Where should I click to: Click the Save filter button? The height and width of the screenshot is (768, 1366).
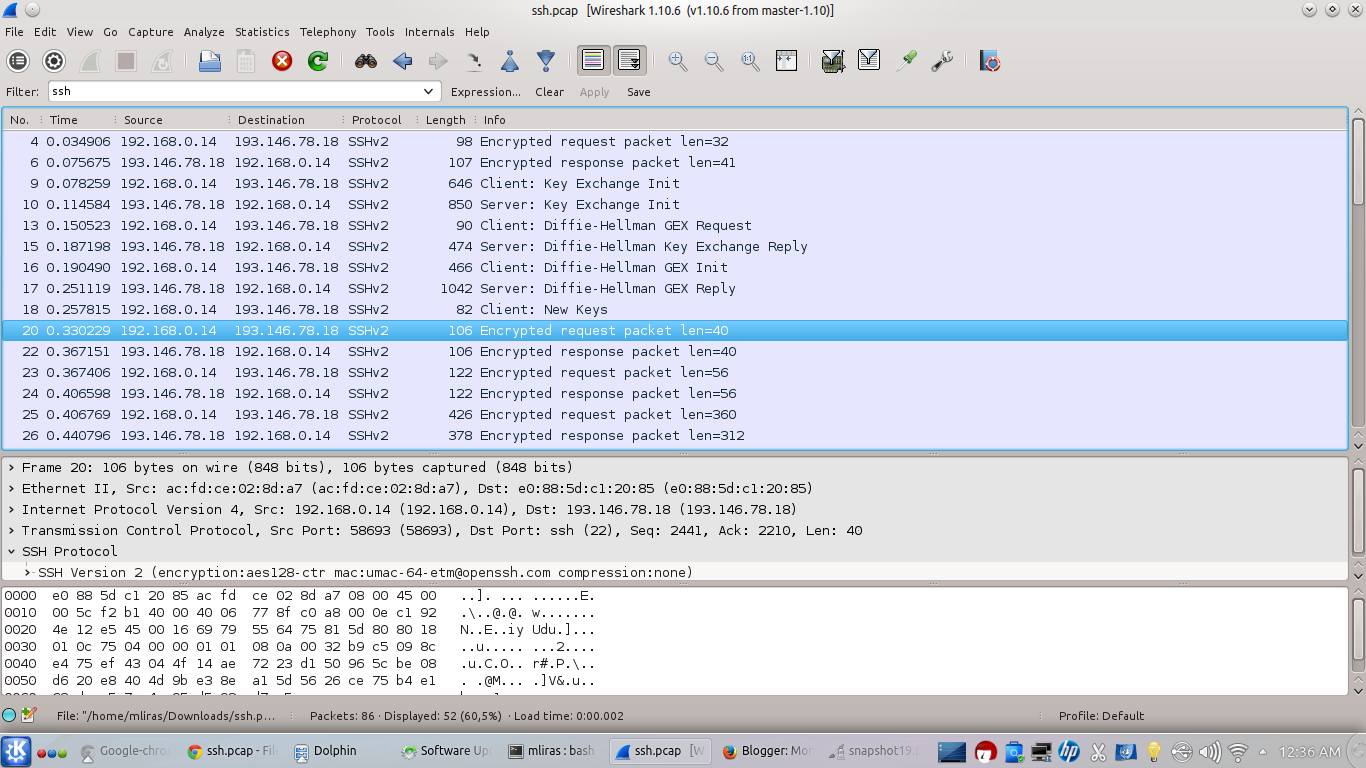click(x=639, y=92)
